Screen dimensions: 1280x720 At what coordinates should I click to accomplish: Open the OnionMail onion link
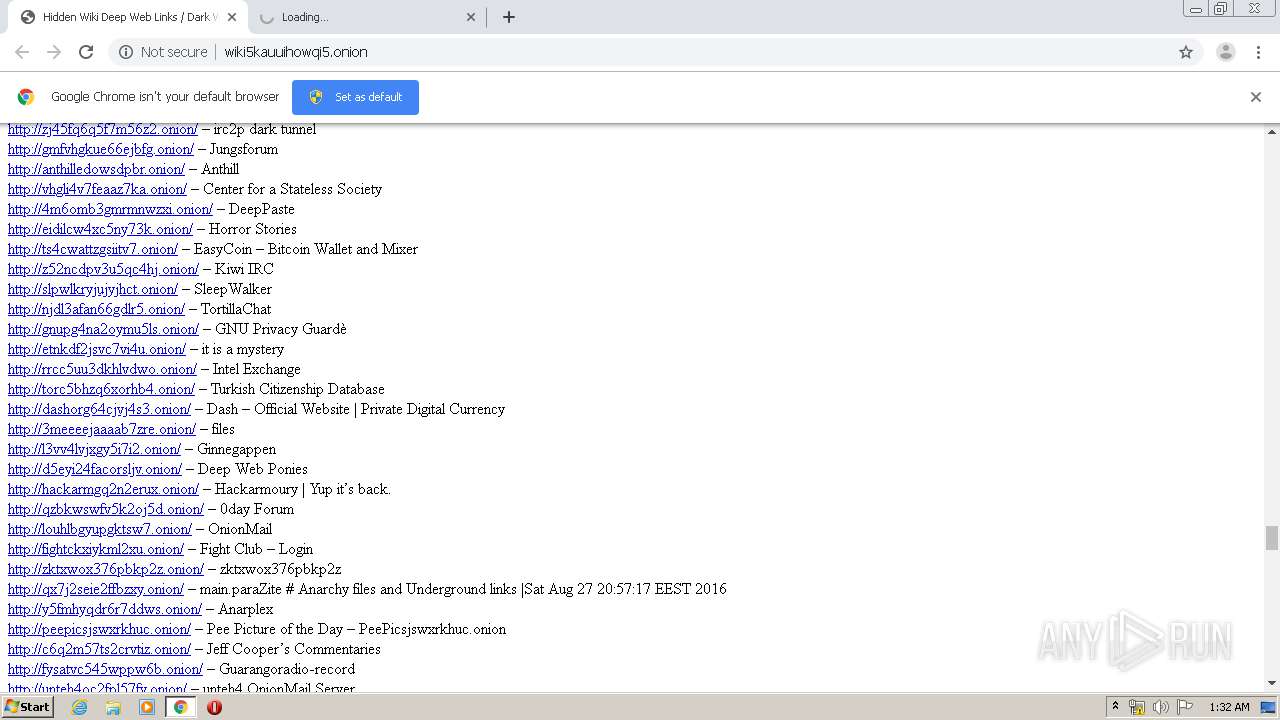[x=100, y=529]
